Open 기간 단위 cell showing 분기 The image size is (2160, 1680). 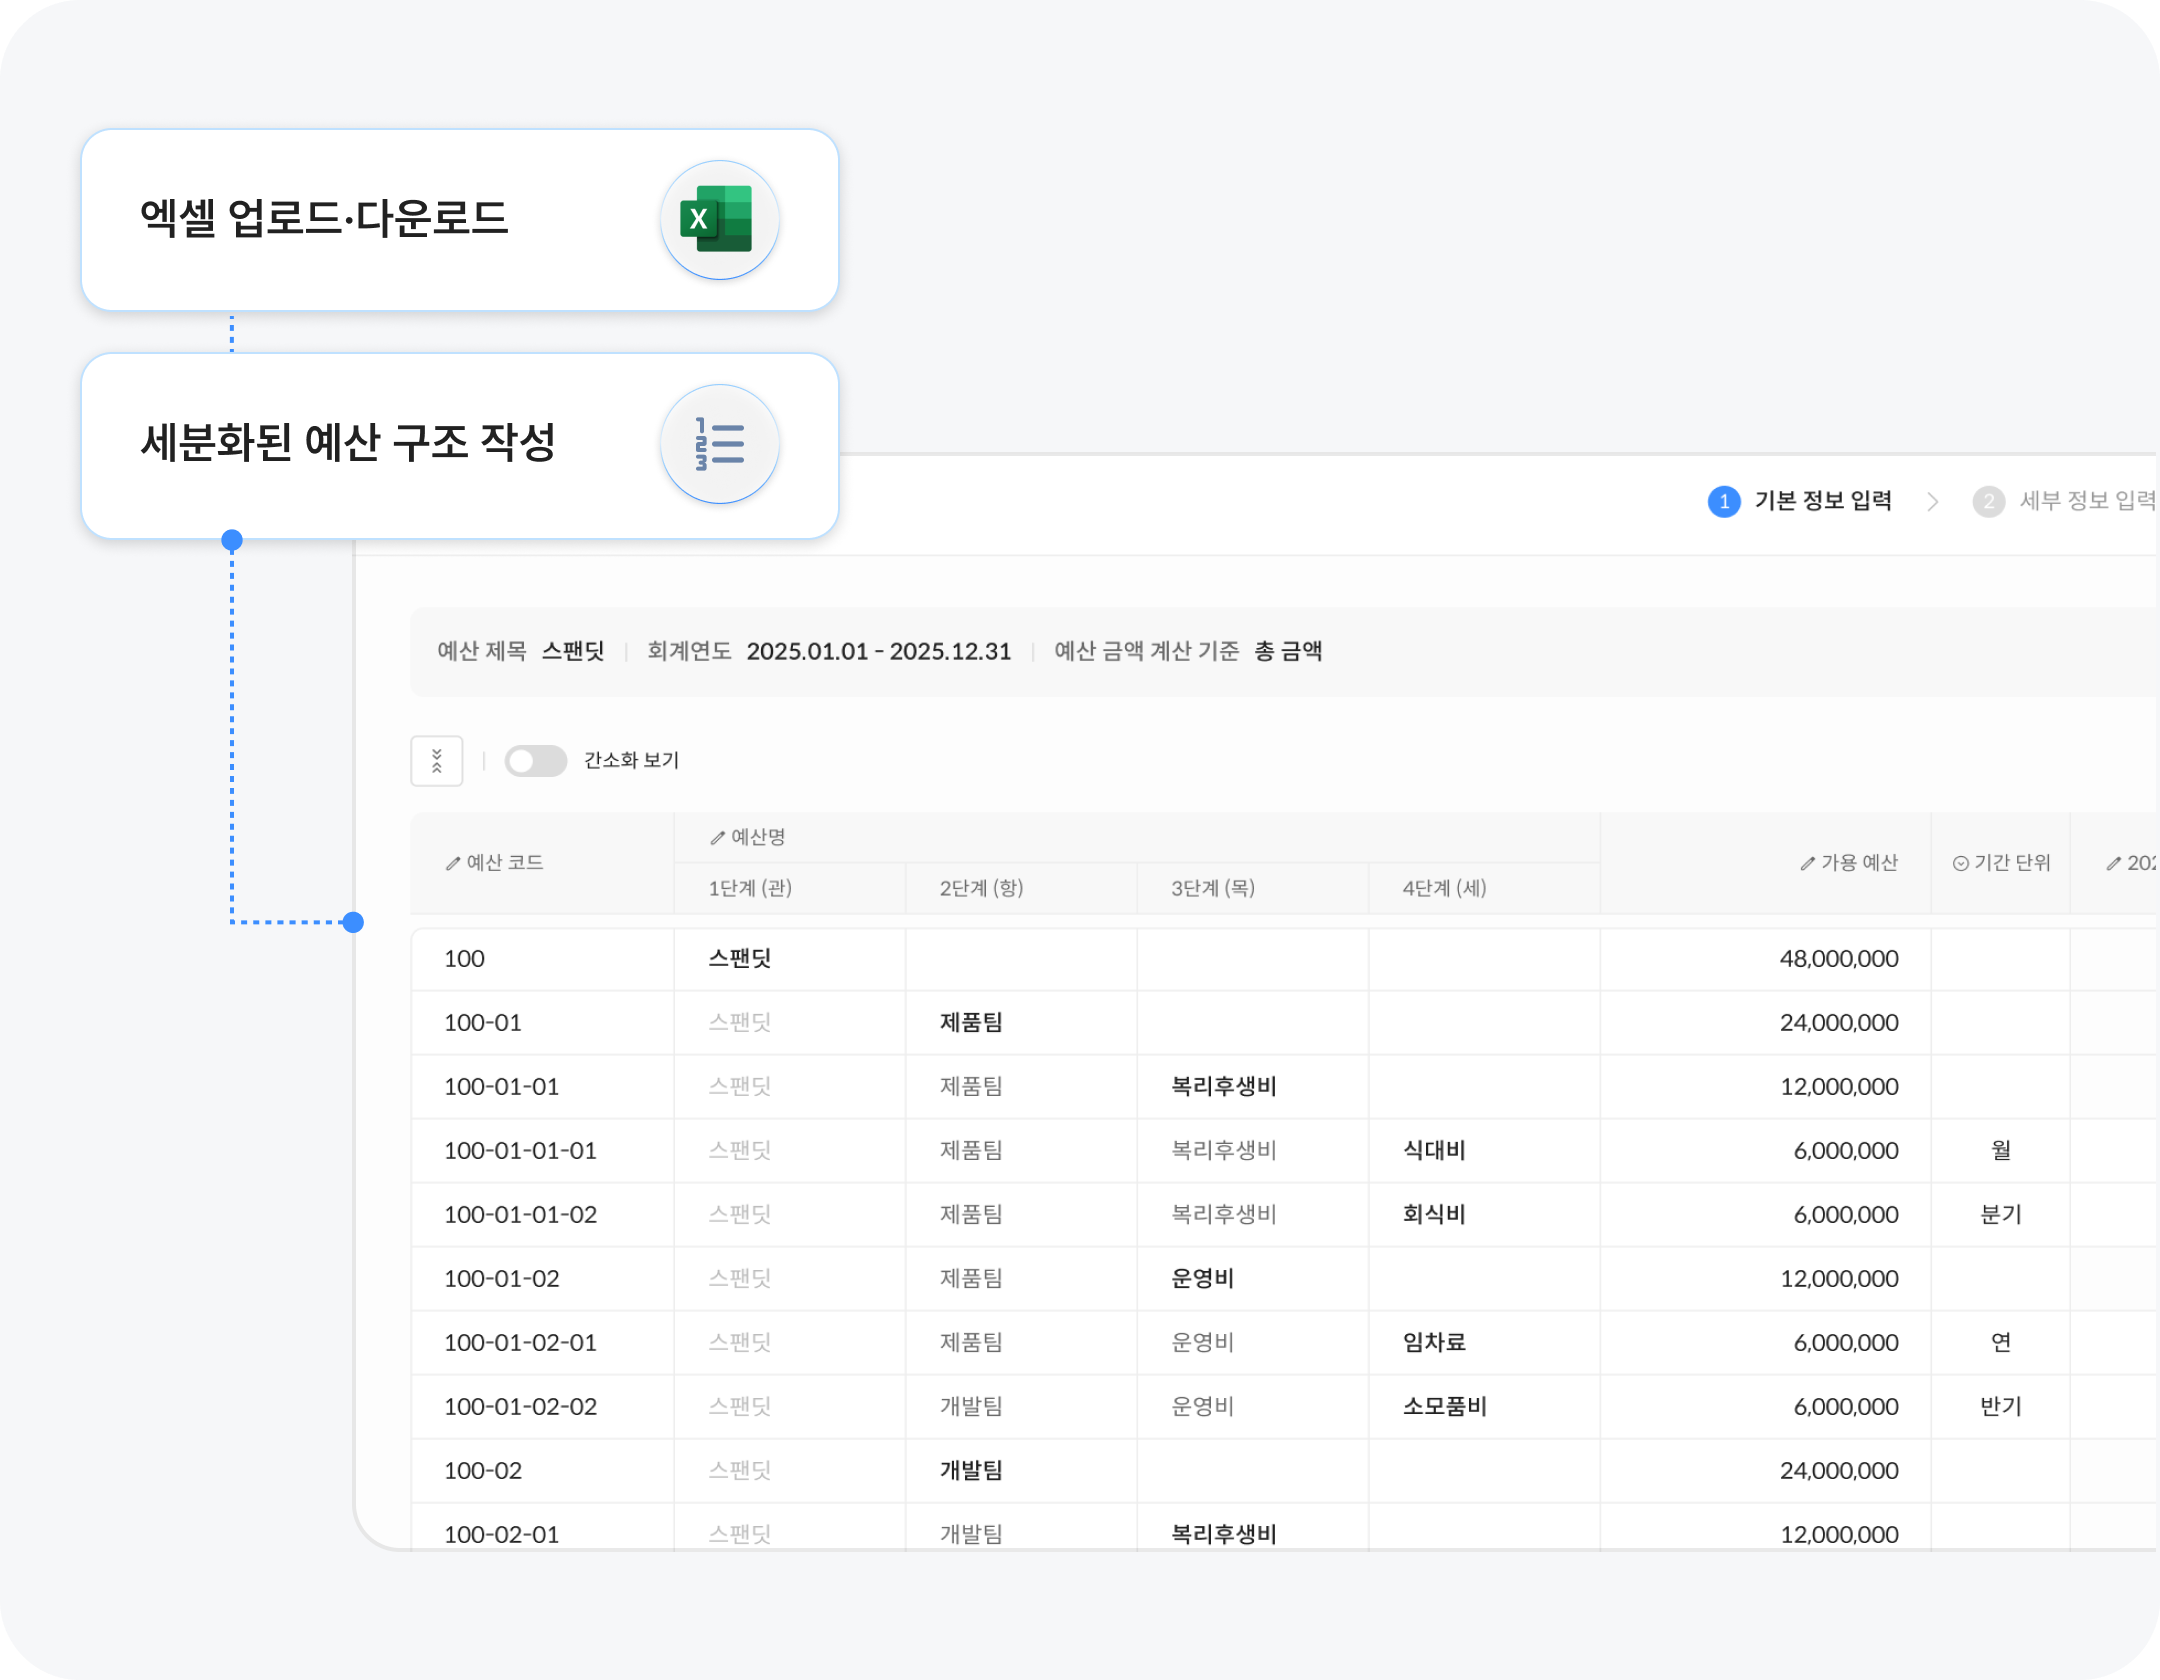click(2000, 1214)
